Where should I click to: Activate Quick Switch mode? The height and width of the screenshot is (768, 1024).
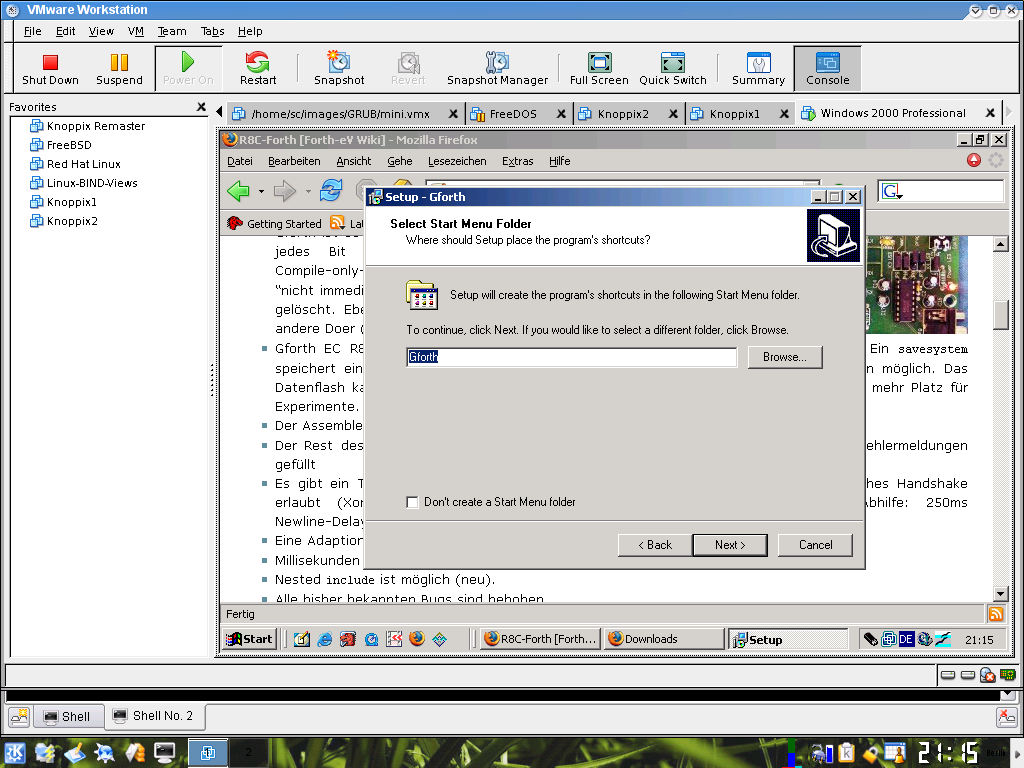click(673, 69)
